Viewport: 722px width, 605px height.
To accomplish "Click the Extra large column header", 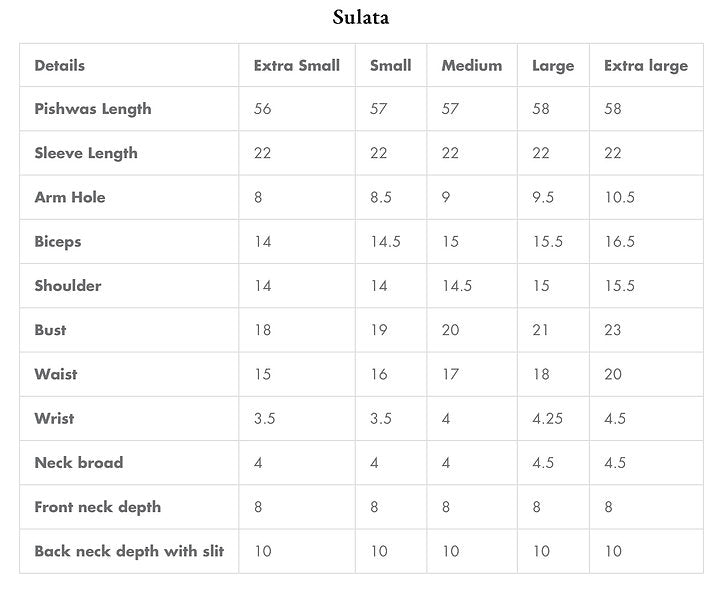I will (x=645, y=66).
